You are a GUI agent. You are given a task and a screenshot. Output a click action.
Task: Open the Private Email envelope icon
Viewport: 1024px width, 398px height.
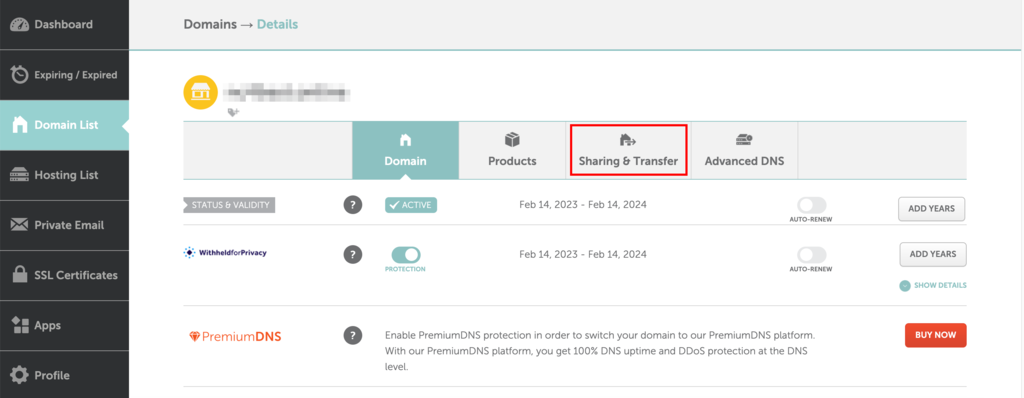pos(20,225)
